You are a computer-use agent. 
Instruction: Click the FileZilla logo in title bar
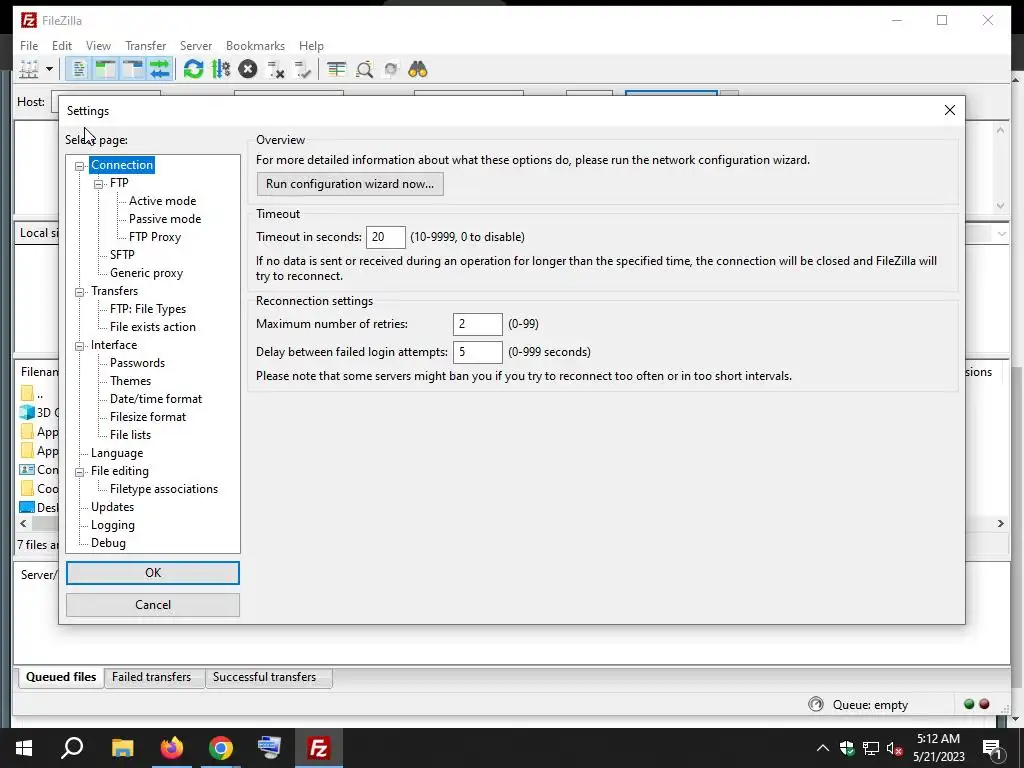pyautogui.click(x=28, y=20)
